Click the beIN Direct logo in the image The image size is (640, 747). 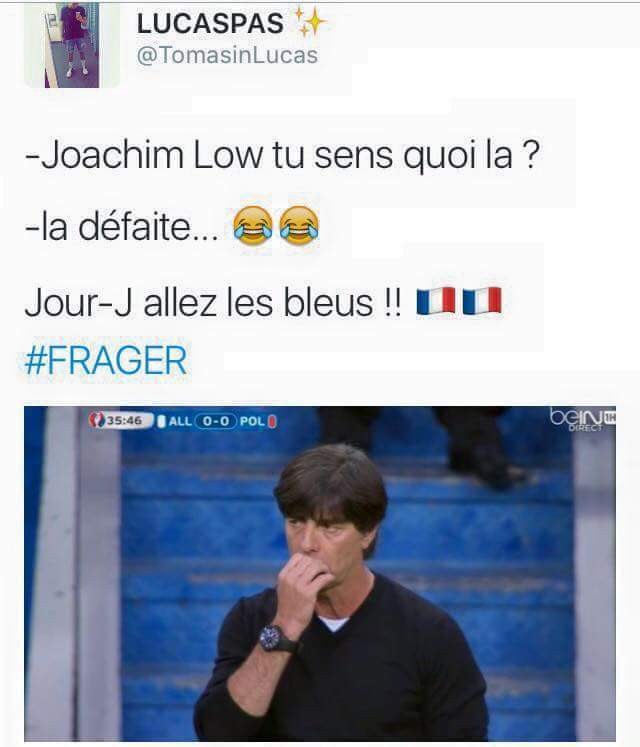click(x=582, y=418)
